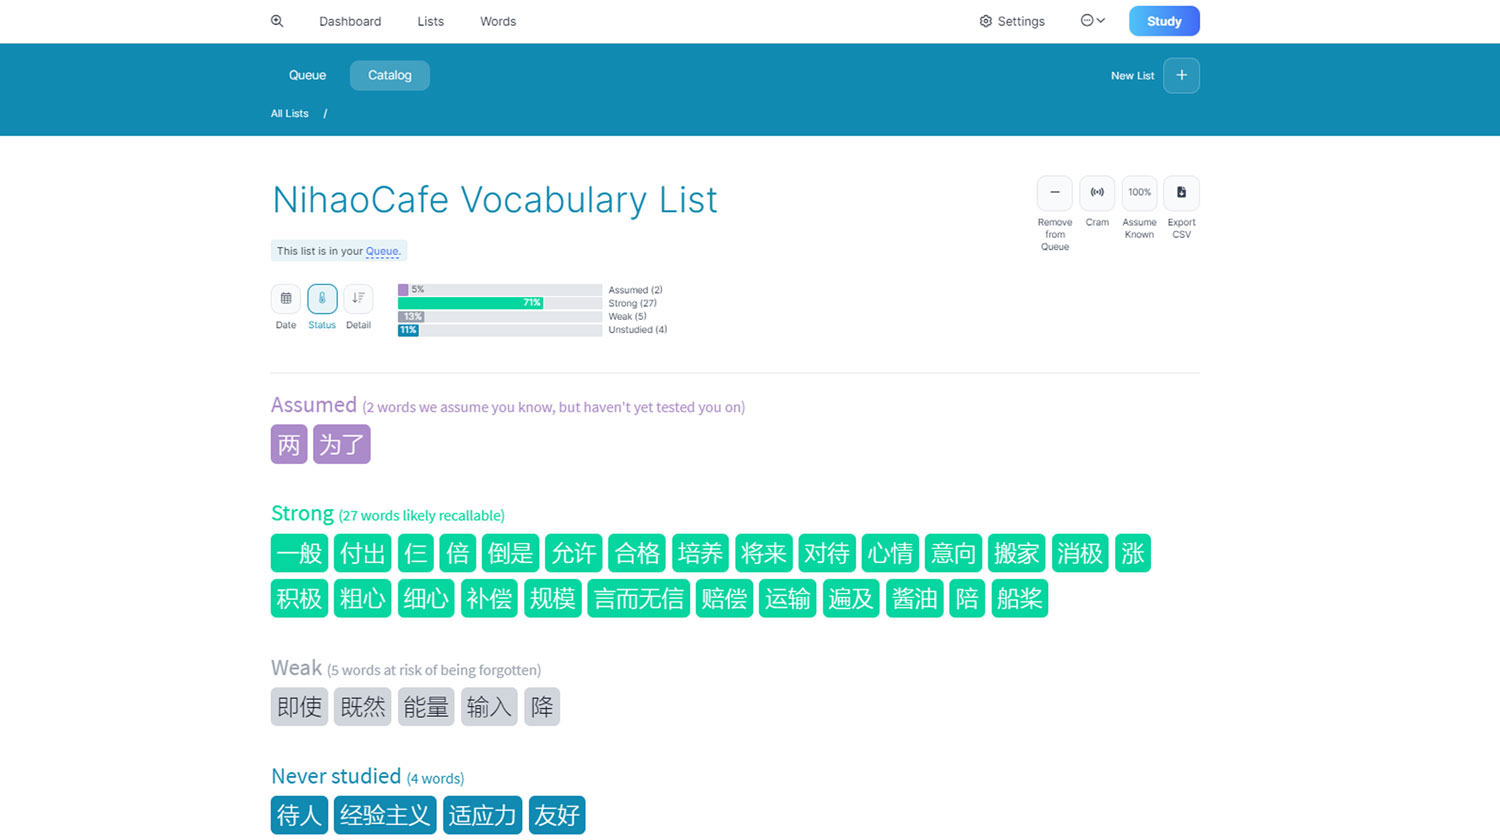Image resolution: width=1500 pixels, height=840 pixels.
Task: Click the Strong 71% progress bar
Action: click(x=500, y=303)
